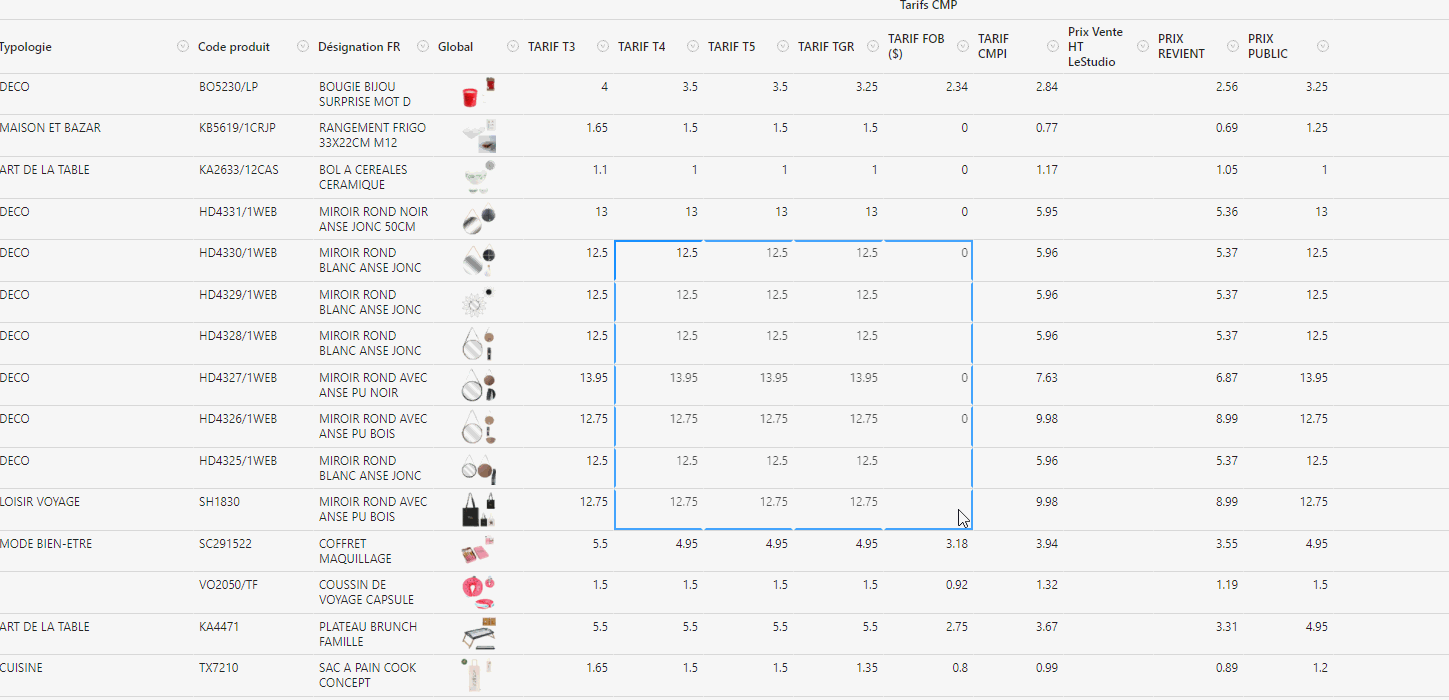Open the TARIF T4 column menu icon
Screen dimensions: 1449x700
693,46
